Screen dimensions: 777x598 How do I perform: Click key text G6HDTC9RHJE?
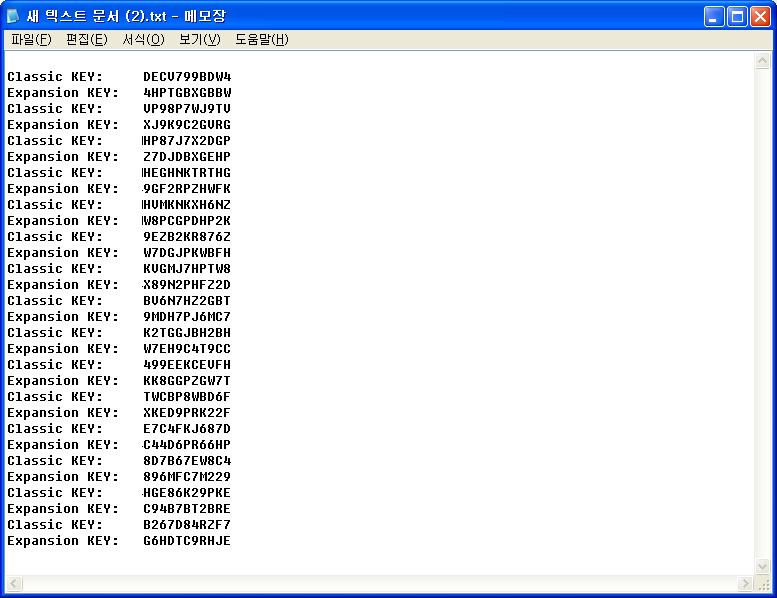point(187,541)
